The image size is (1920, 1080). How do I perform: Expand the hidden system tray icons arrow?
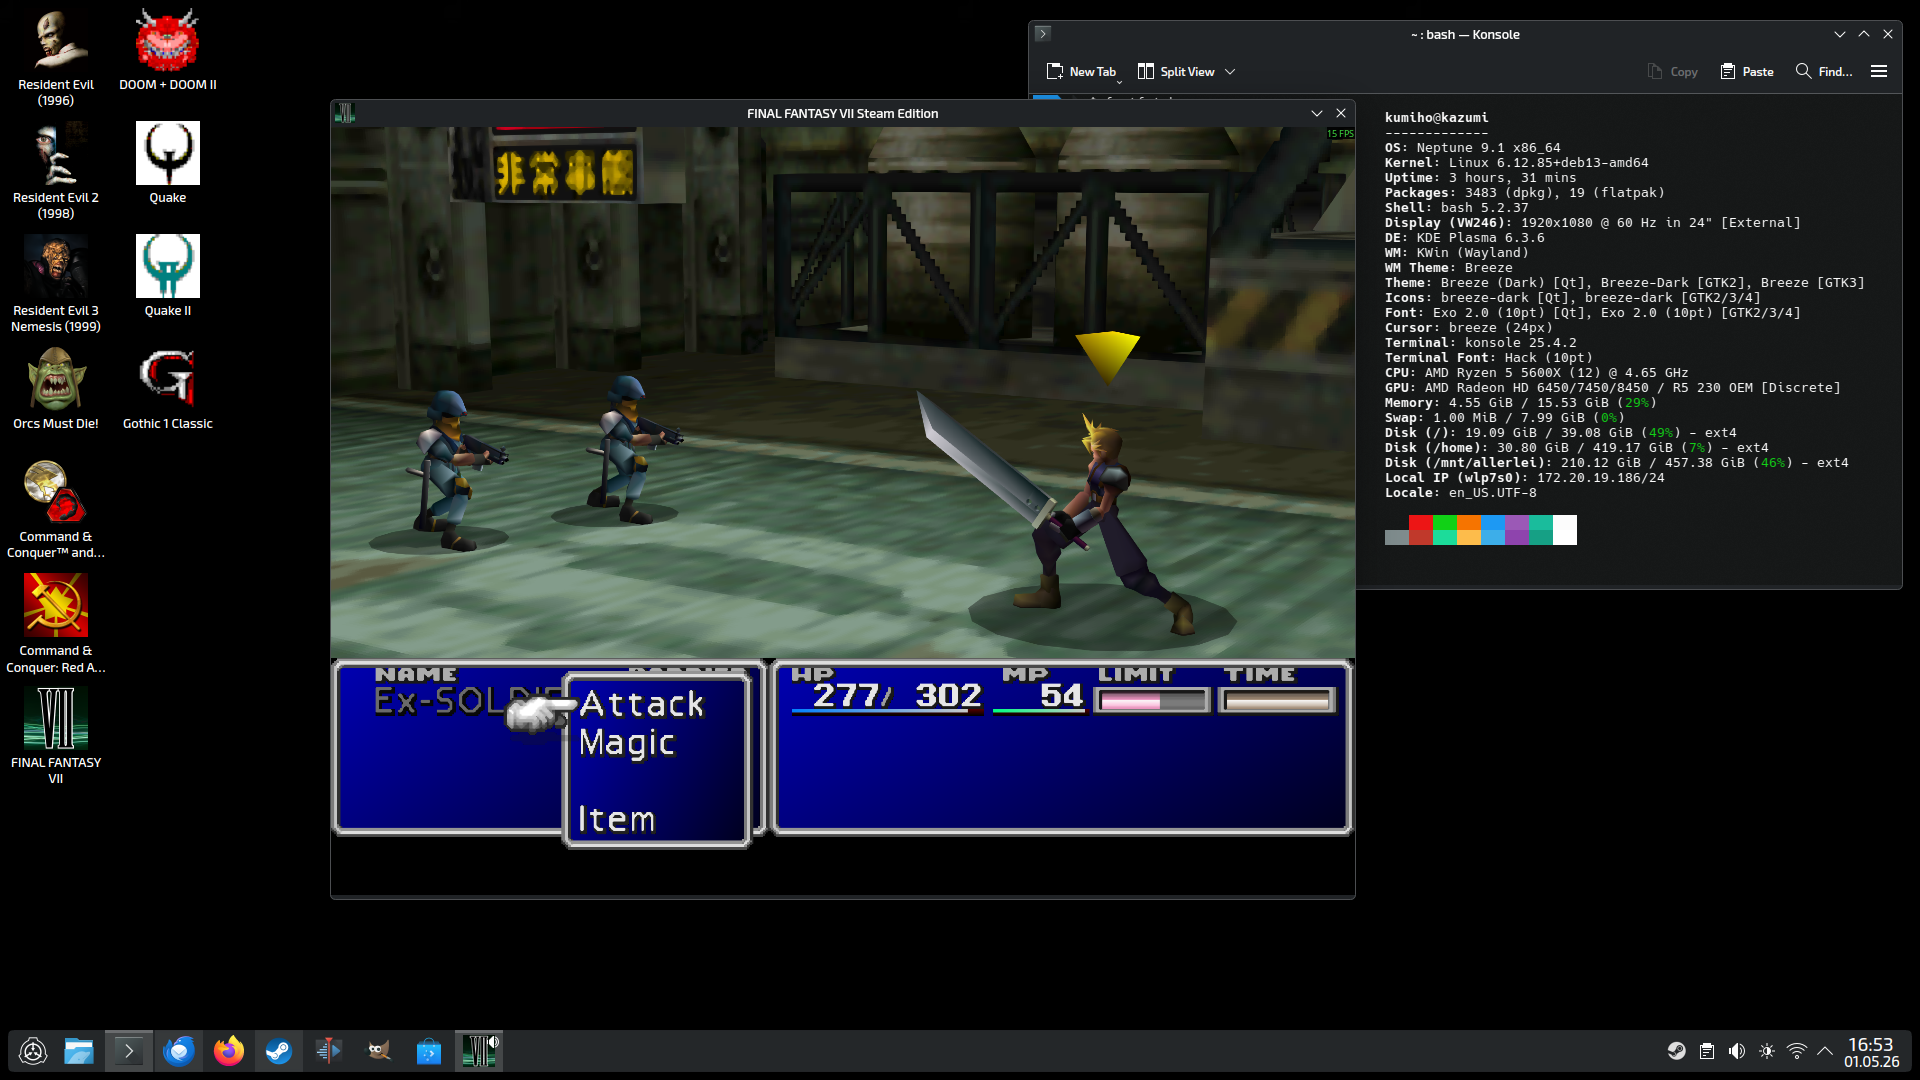(x=1825, y=1051)
